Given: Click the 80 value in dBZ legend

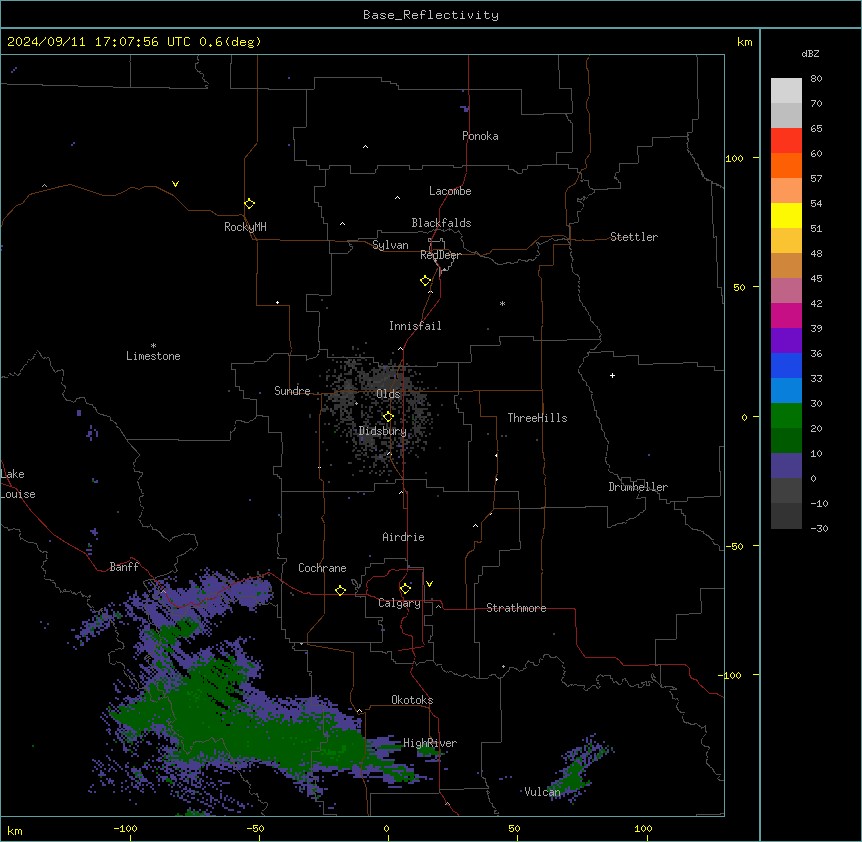Looking at the screenshot, I should (816, 79).
